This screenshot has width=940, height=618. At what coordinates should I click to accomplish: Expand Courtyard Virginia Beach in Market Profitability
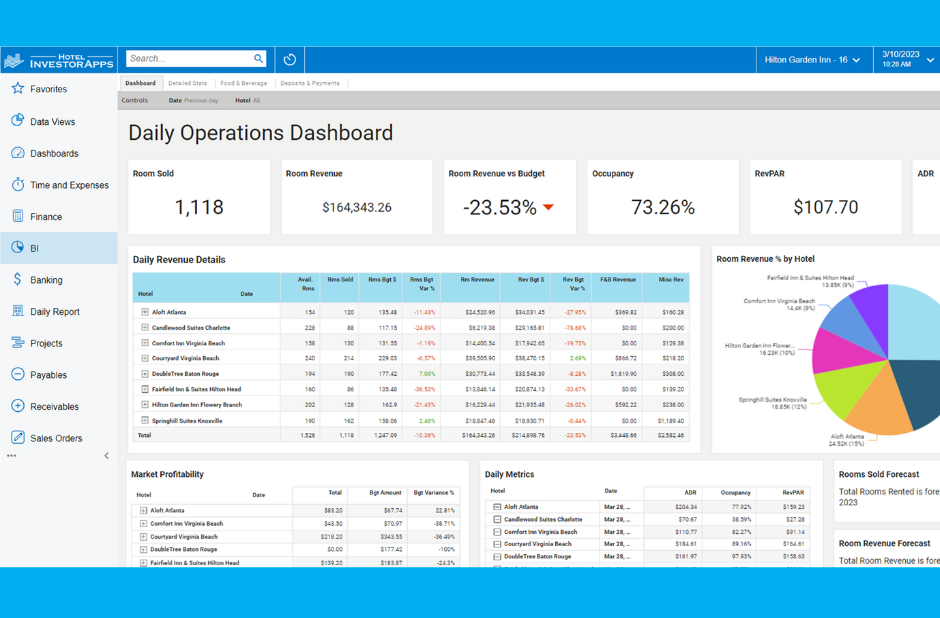(x=143, y=536)
